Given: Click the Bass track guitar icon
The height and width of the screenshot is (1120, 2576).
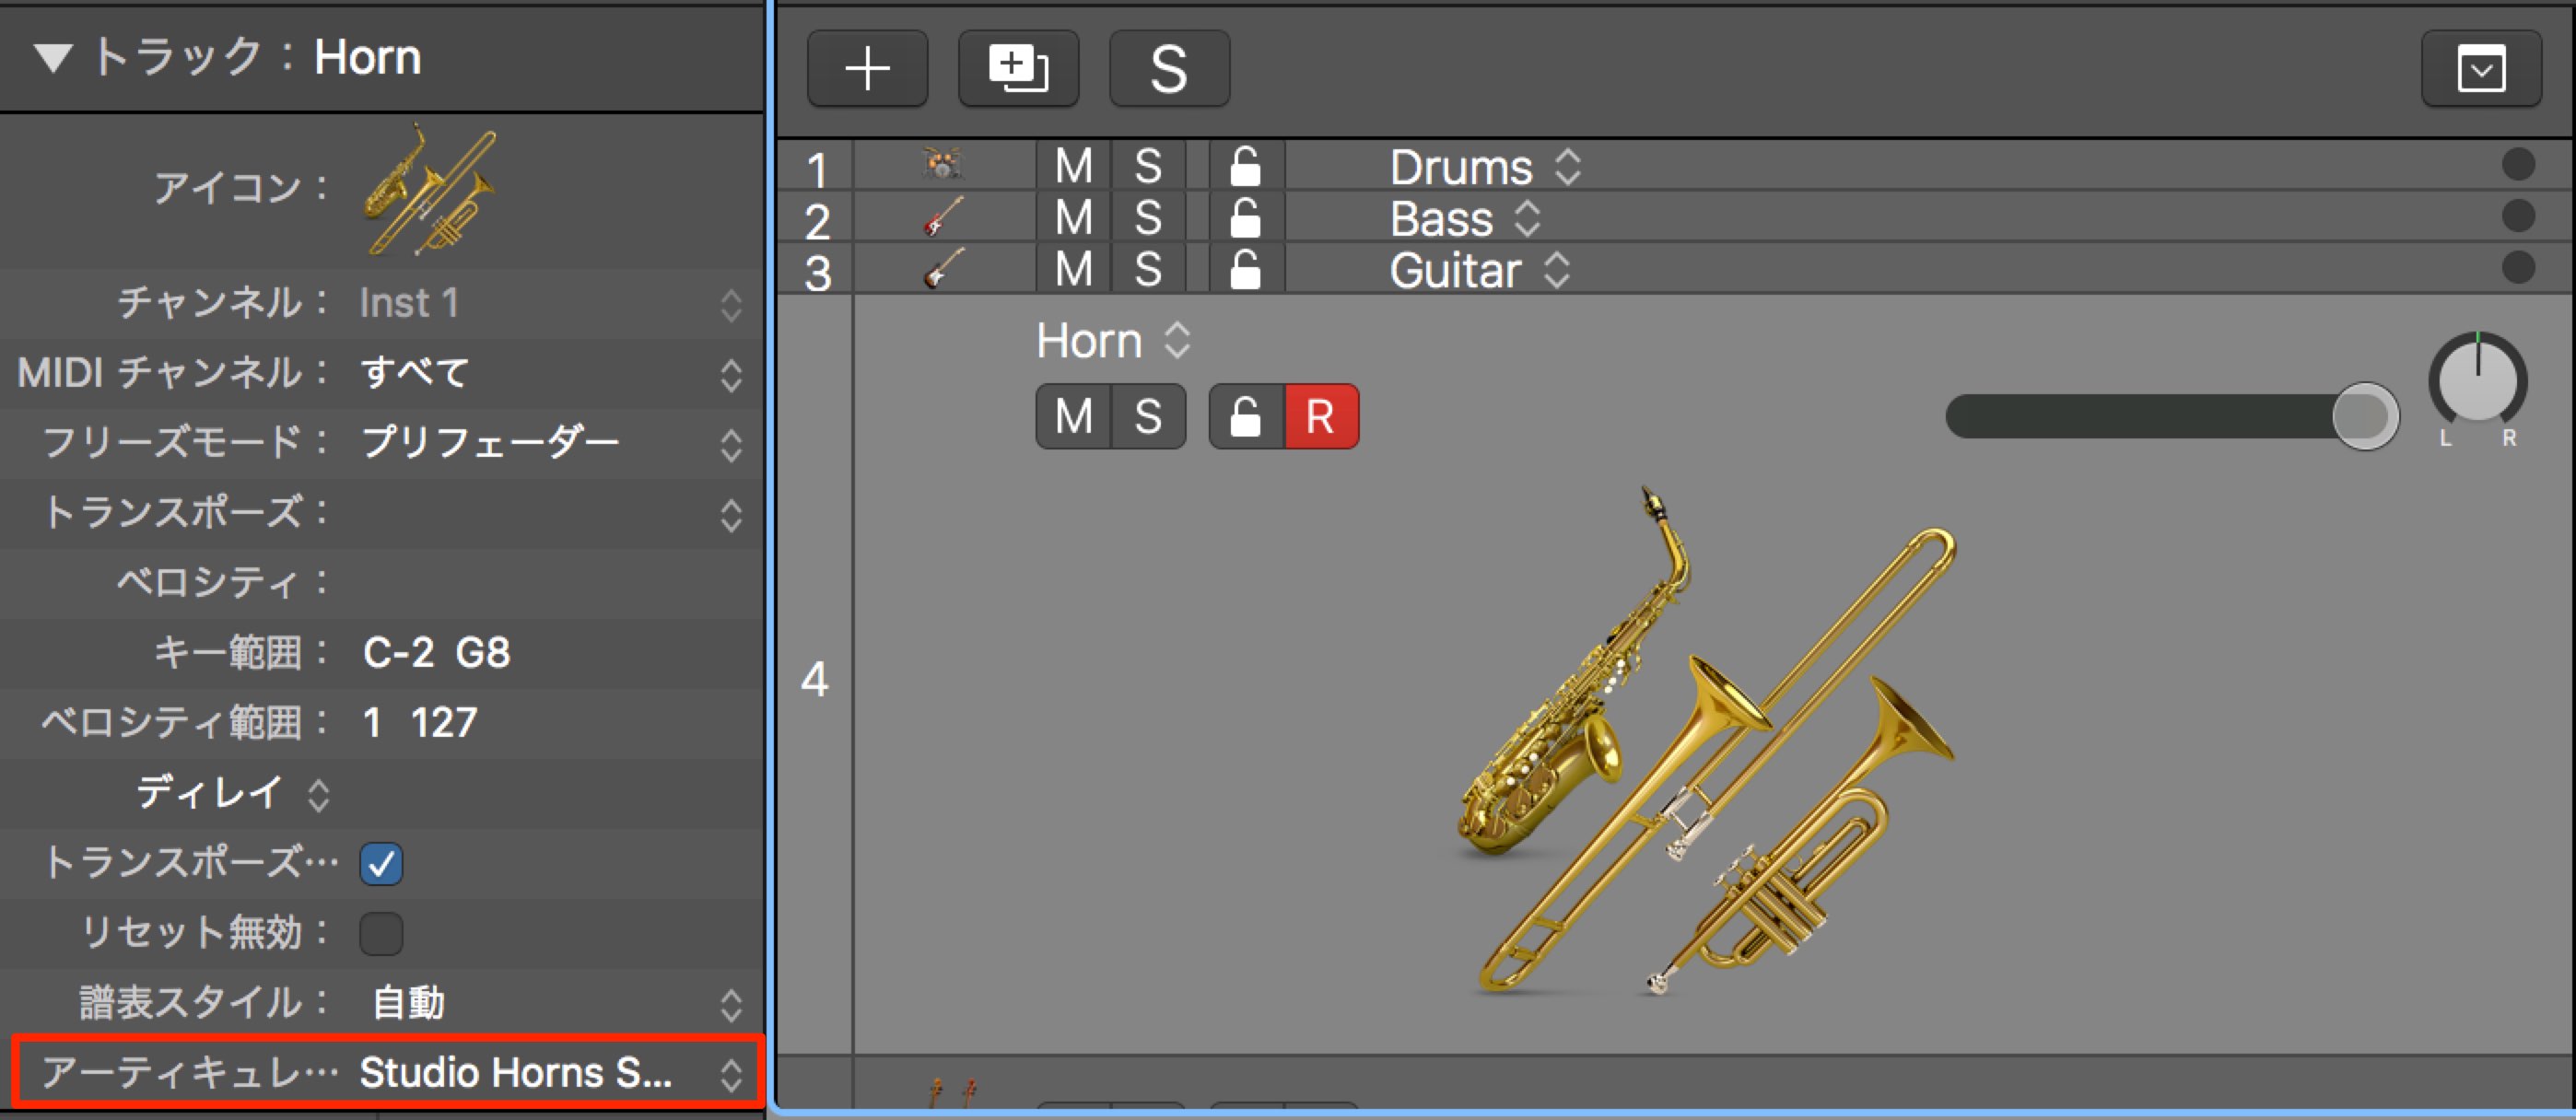Looking at the screenshot, I should click(x=943, y=216).
